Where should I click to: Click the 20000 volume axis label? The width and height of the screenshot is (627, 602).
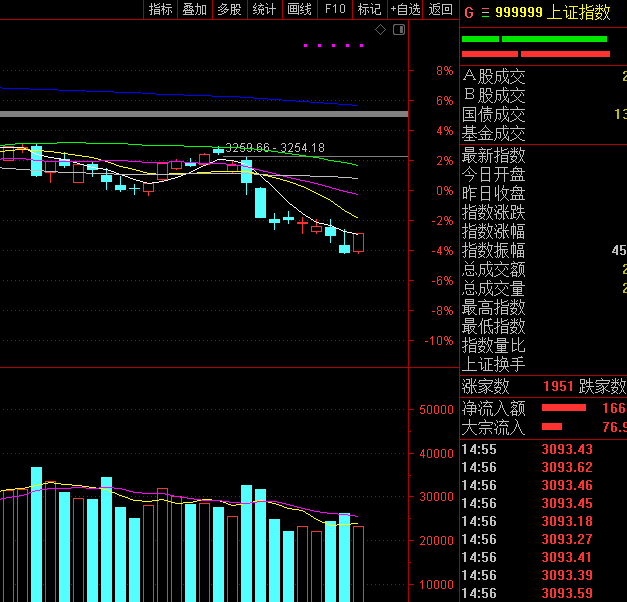pos(436,541)
